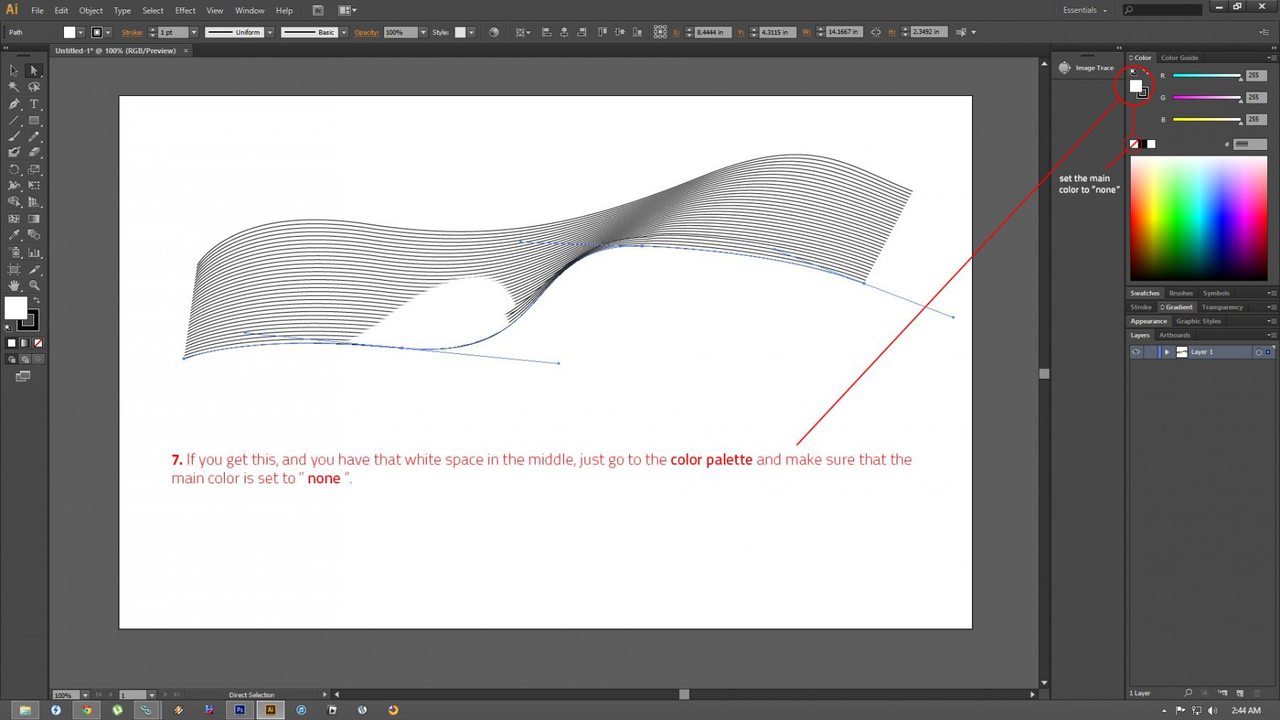Screen dimensions: 1280x720
Task: Set toolbox paint mode to Color
Action: [x=12, y=343]
